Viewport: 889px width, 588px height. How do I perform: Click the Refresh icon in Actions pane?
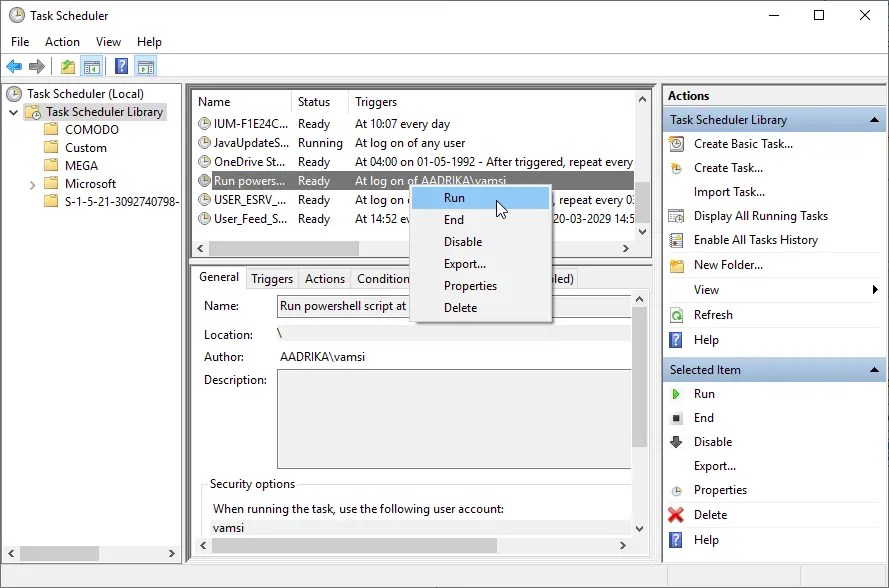[678, 314]
